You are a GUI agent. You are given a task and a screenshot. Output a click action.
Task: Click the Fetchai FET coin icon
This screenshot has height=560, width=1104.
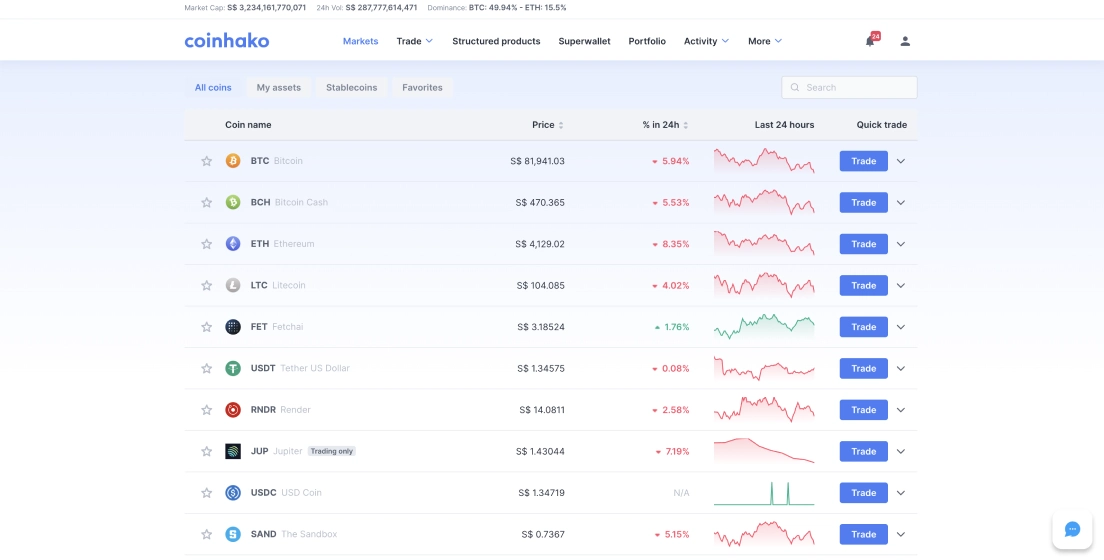pos(233,327)
